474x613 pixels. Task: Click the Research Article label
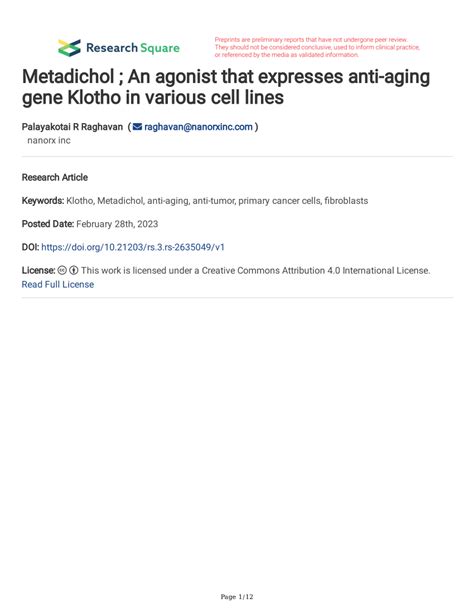tap(55, 177)
